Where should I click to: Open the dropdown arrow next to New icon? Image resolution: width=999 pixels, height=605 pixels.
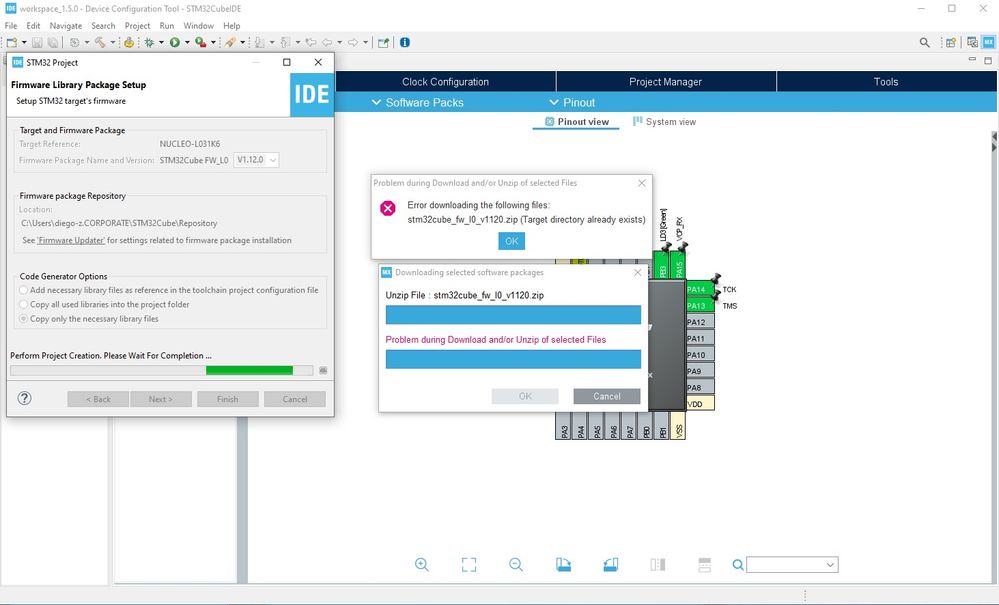(x=24, y=43)
